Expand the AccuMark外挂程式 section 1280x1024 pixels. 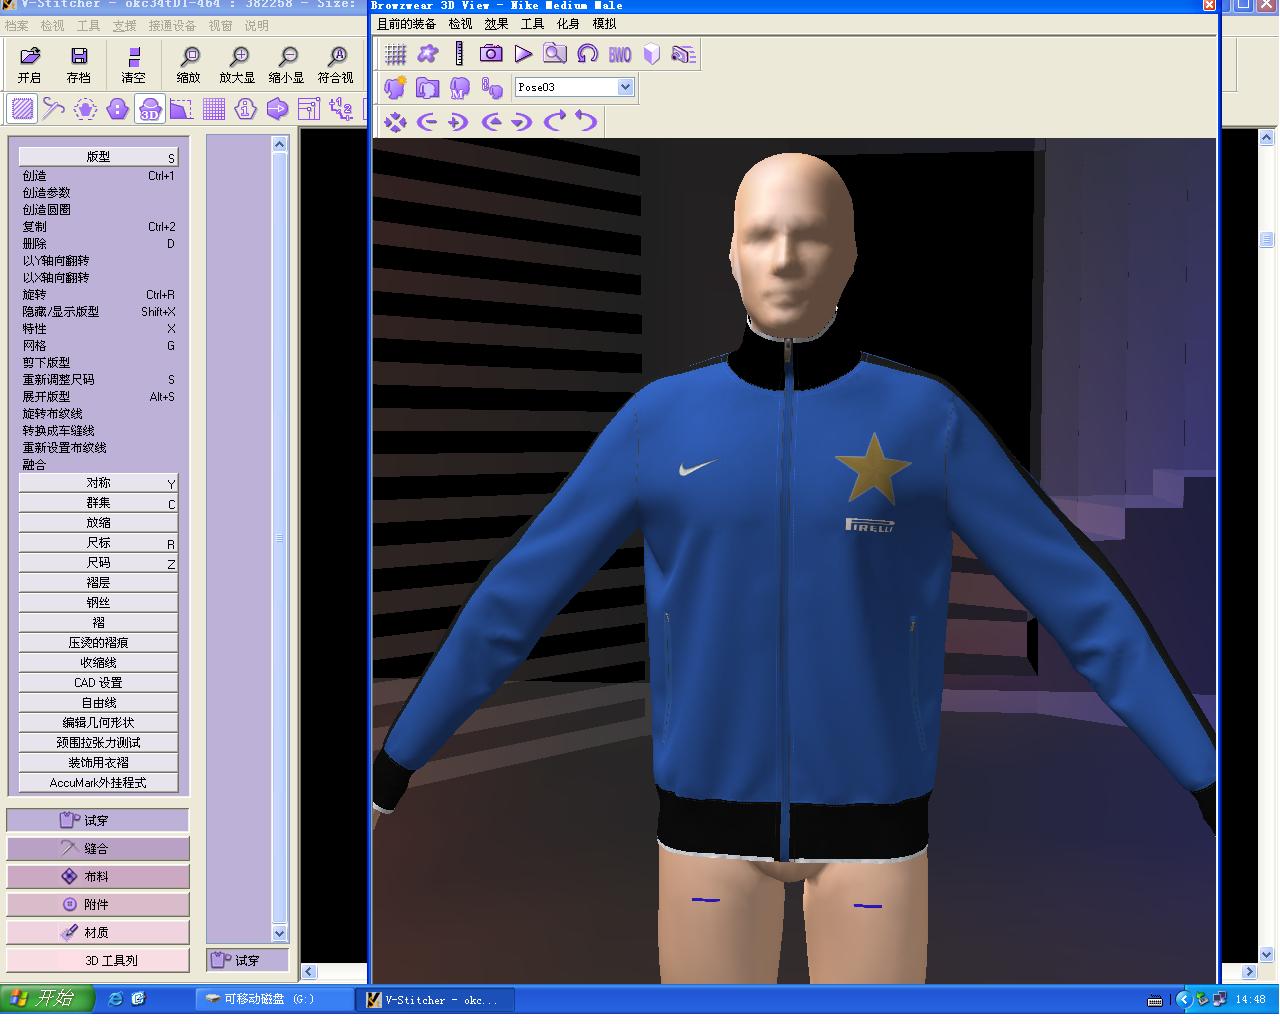tap(98, 783)
